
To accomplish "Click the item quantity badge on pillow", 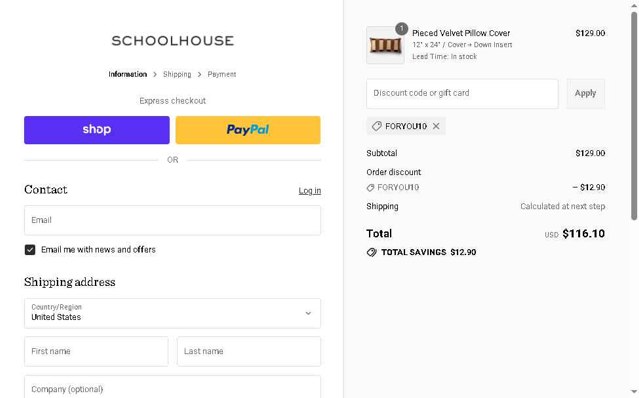I will coord(401,29).
